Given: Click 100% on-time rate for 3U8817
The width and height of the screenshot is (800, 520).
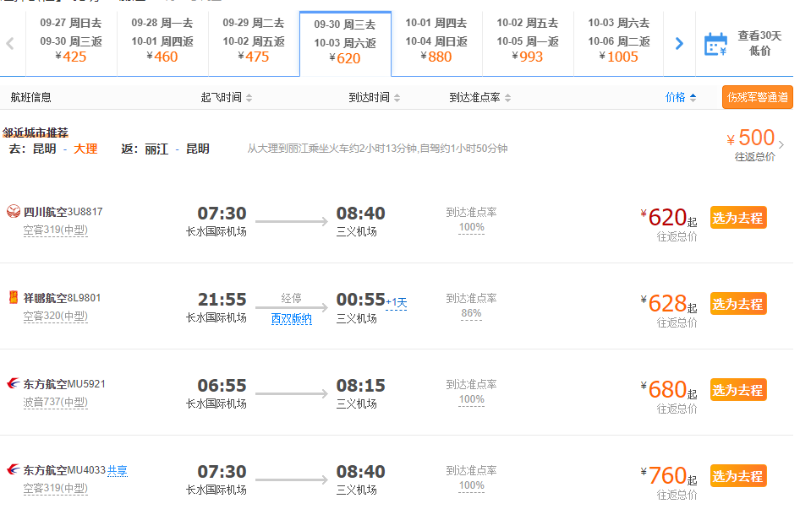Looking at the screenshot, I should [x=471, y=228].
